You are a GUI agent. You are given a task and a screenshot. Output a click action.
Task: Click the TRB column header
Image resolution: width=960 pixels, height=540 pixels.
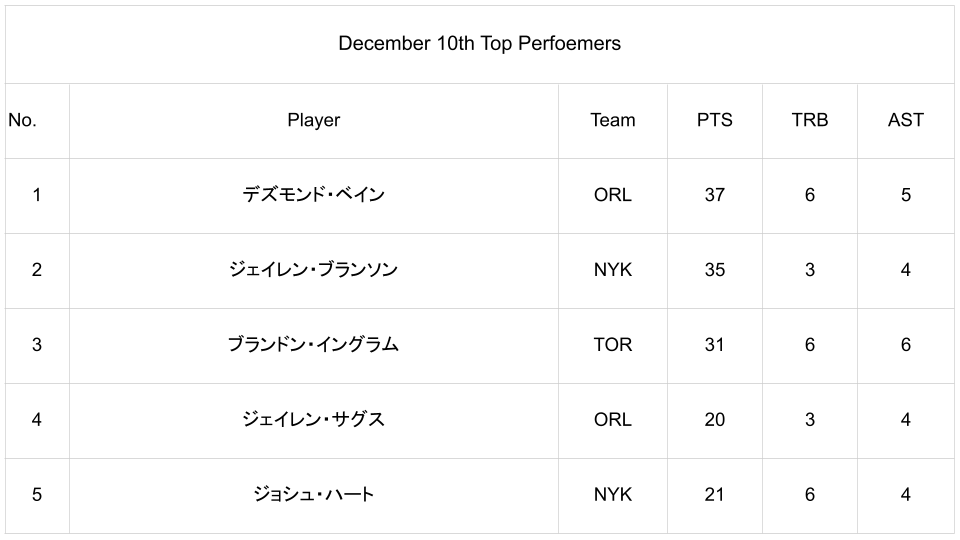(809, 120)
